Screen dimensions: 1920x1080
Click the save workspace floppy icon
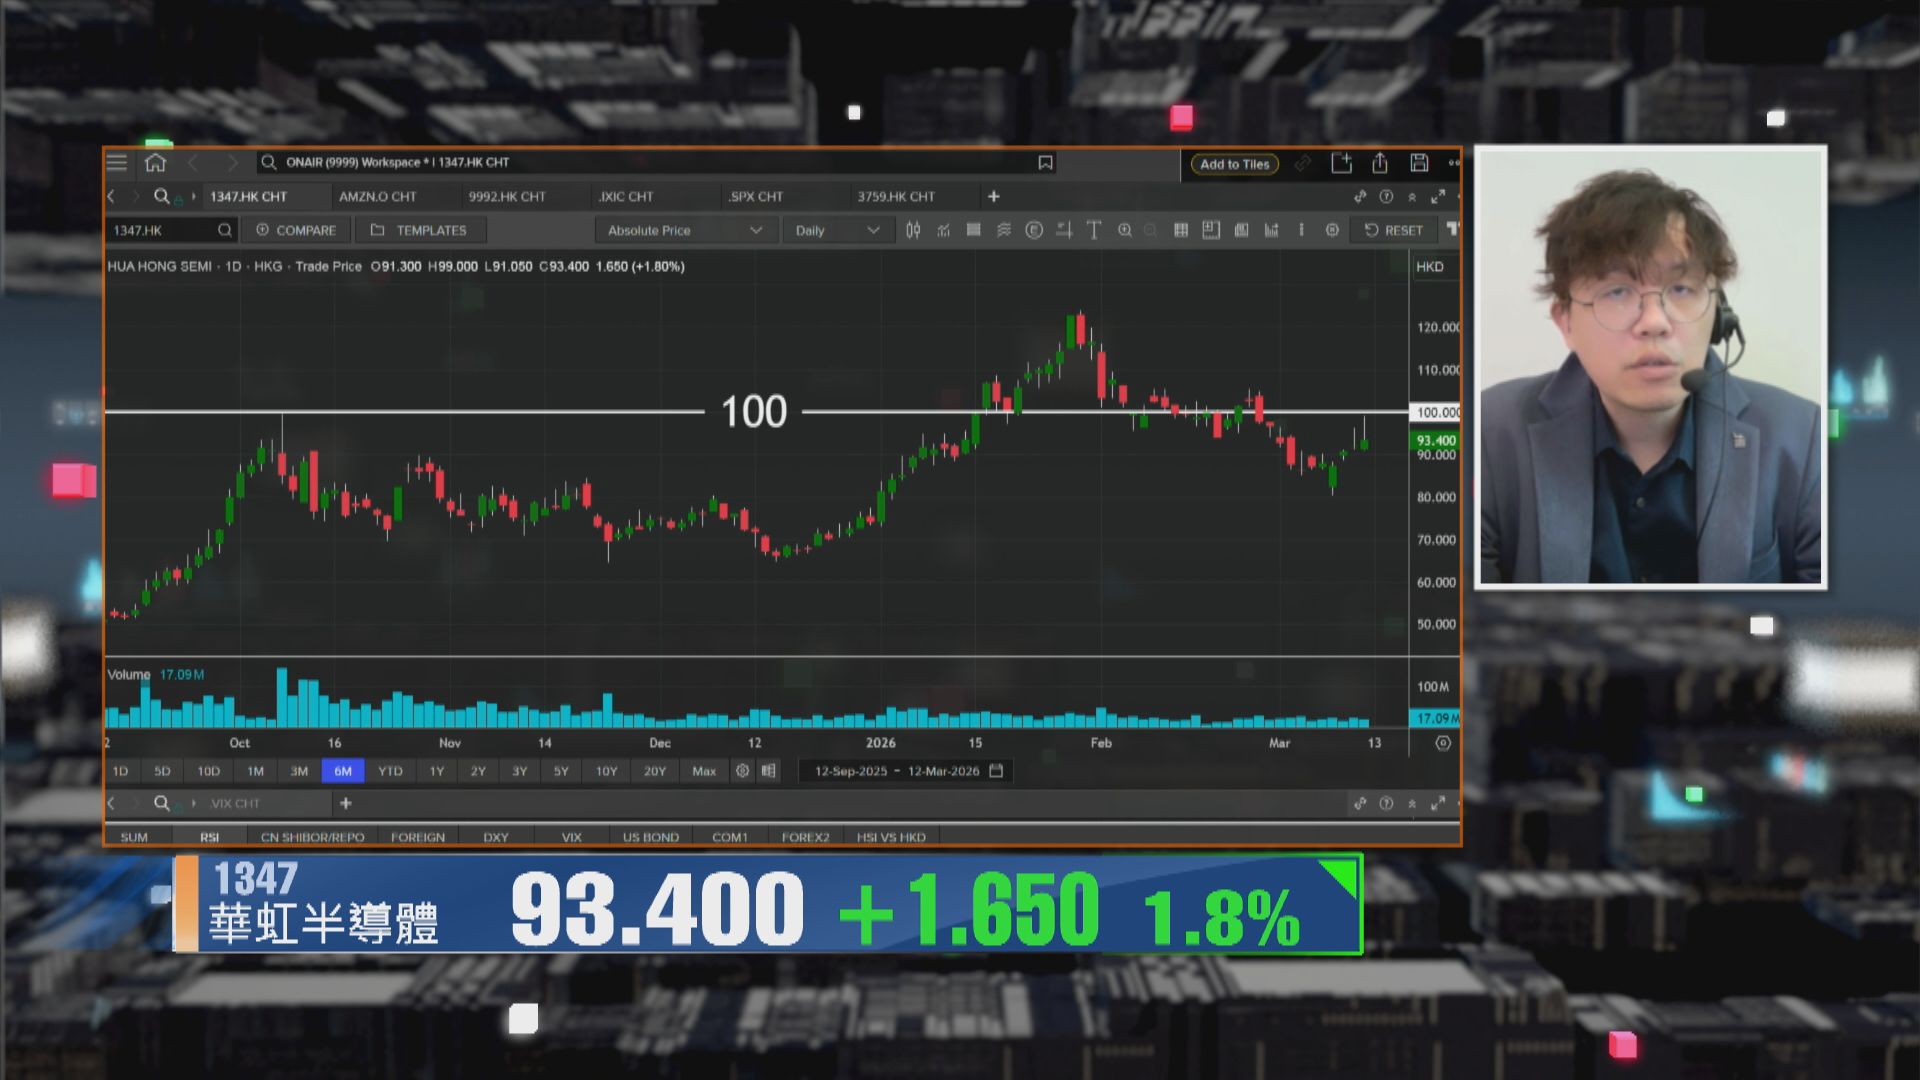(x=1419, y=163)
